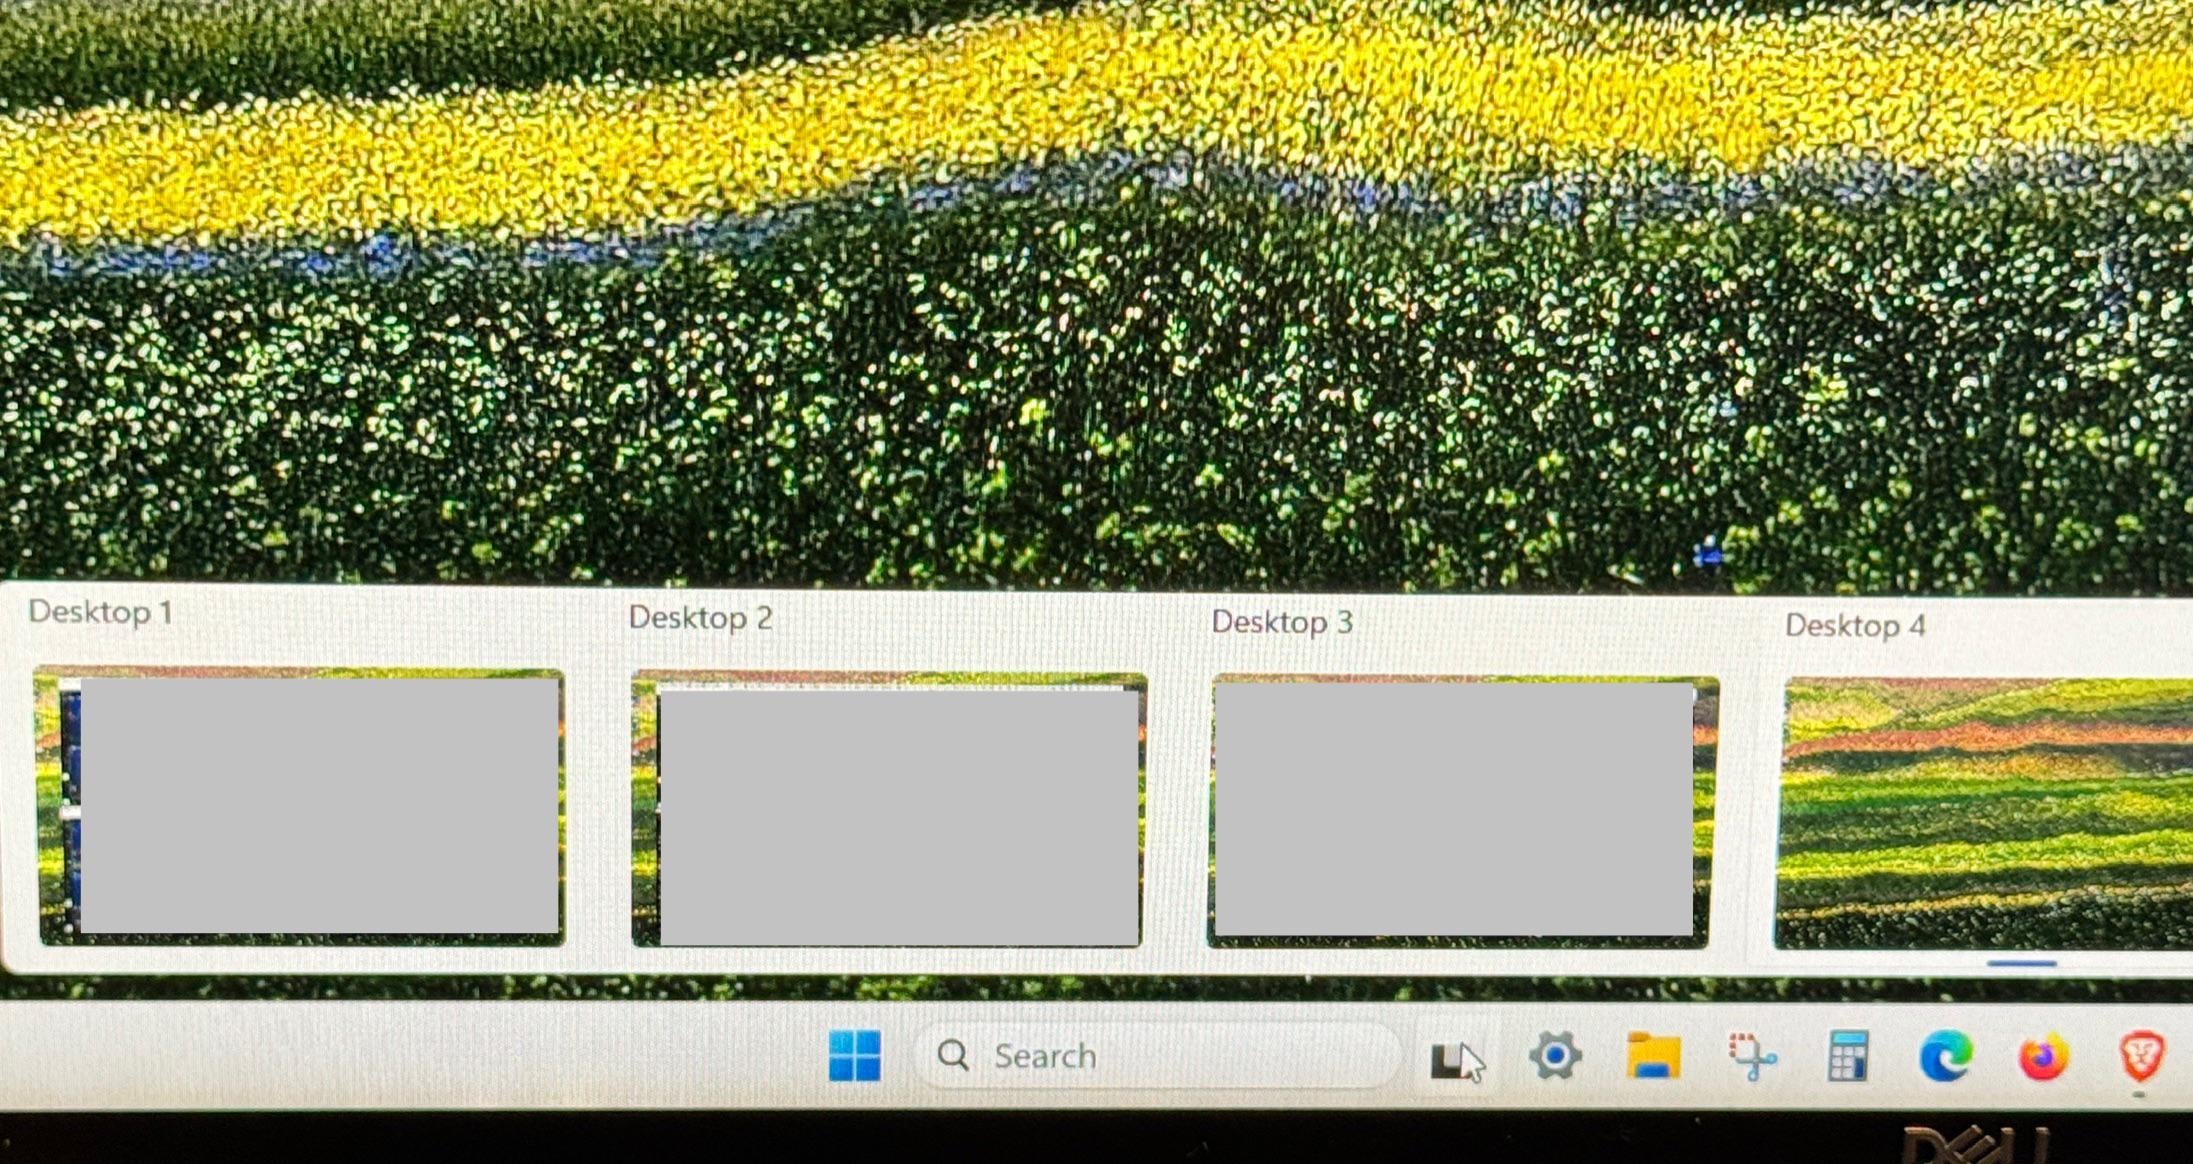
Task: Click the Desktop 3 name label
Action: (x=1282, y=622)
